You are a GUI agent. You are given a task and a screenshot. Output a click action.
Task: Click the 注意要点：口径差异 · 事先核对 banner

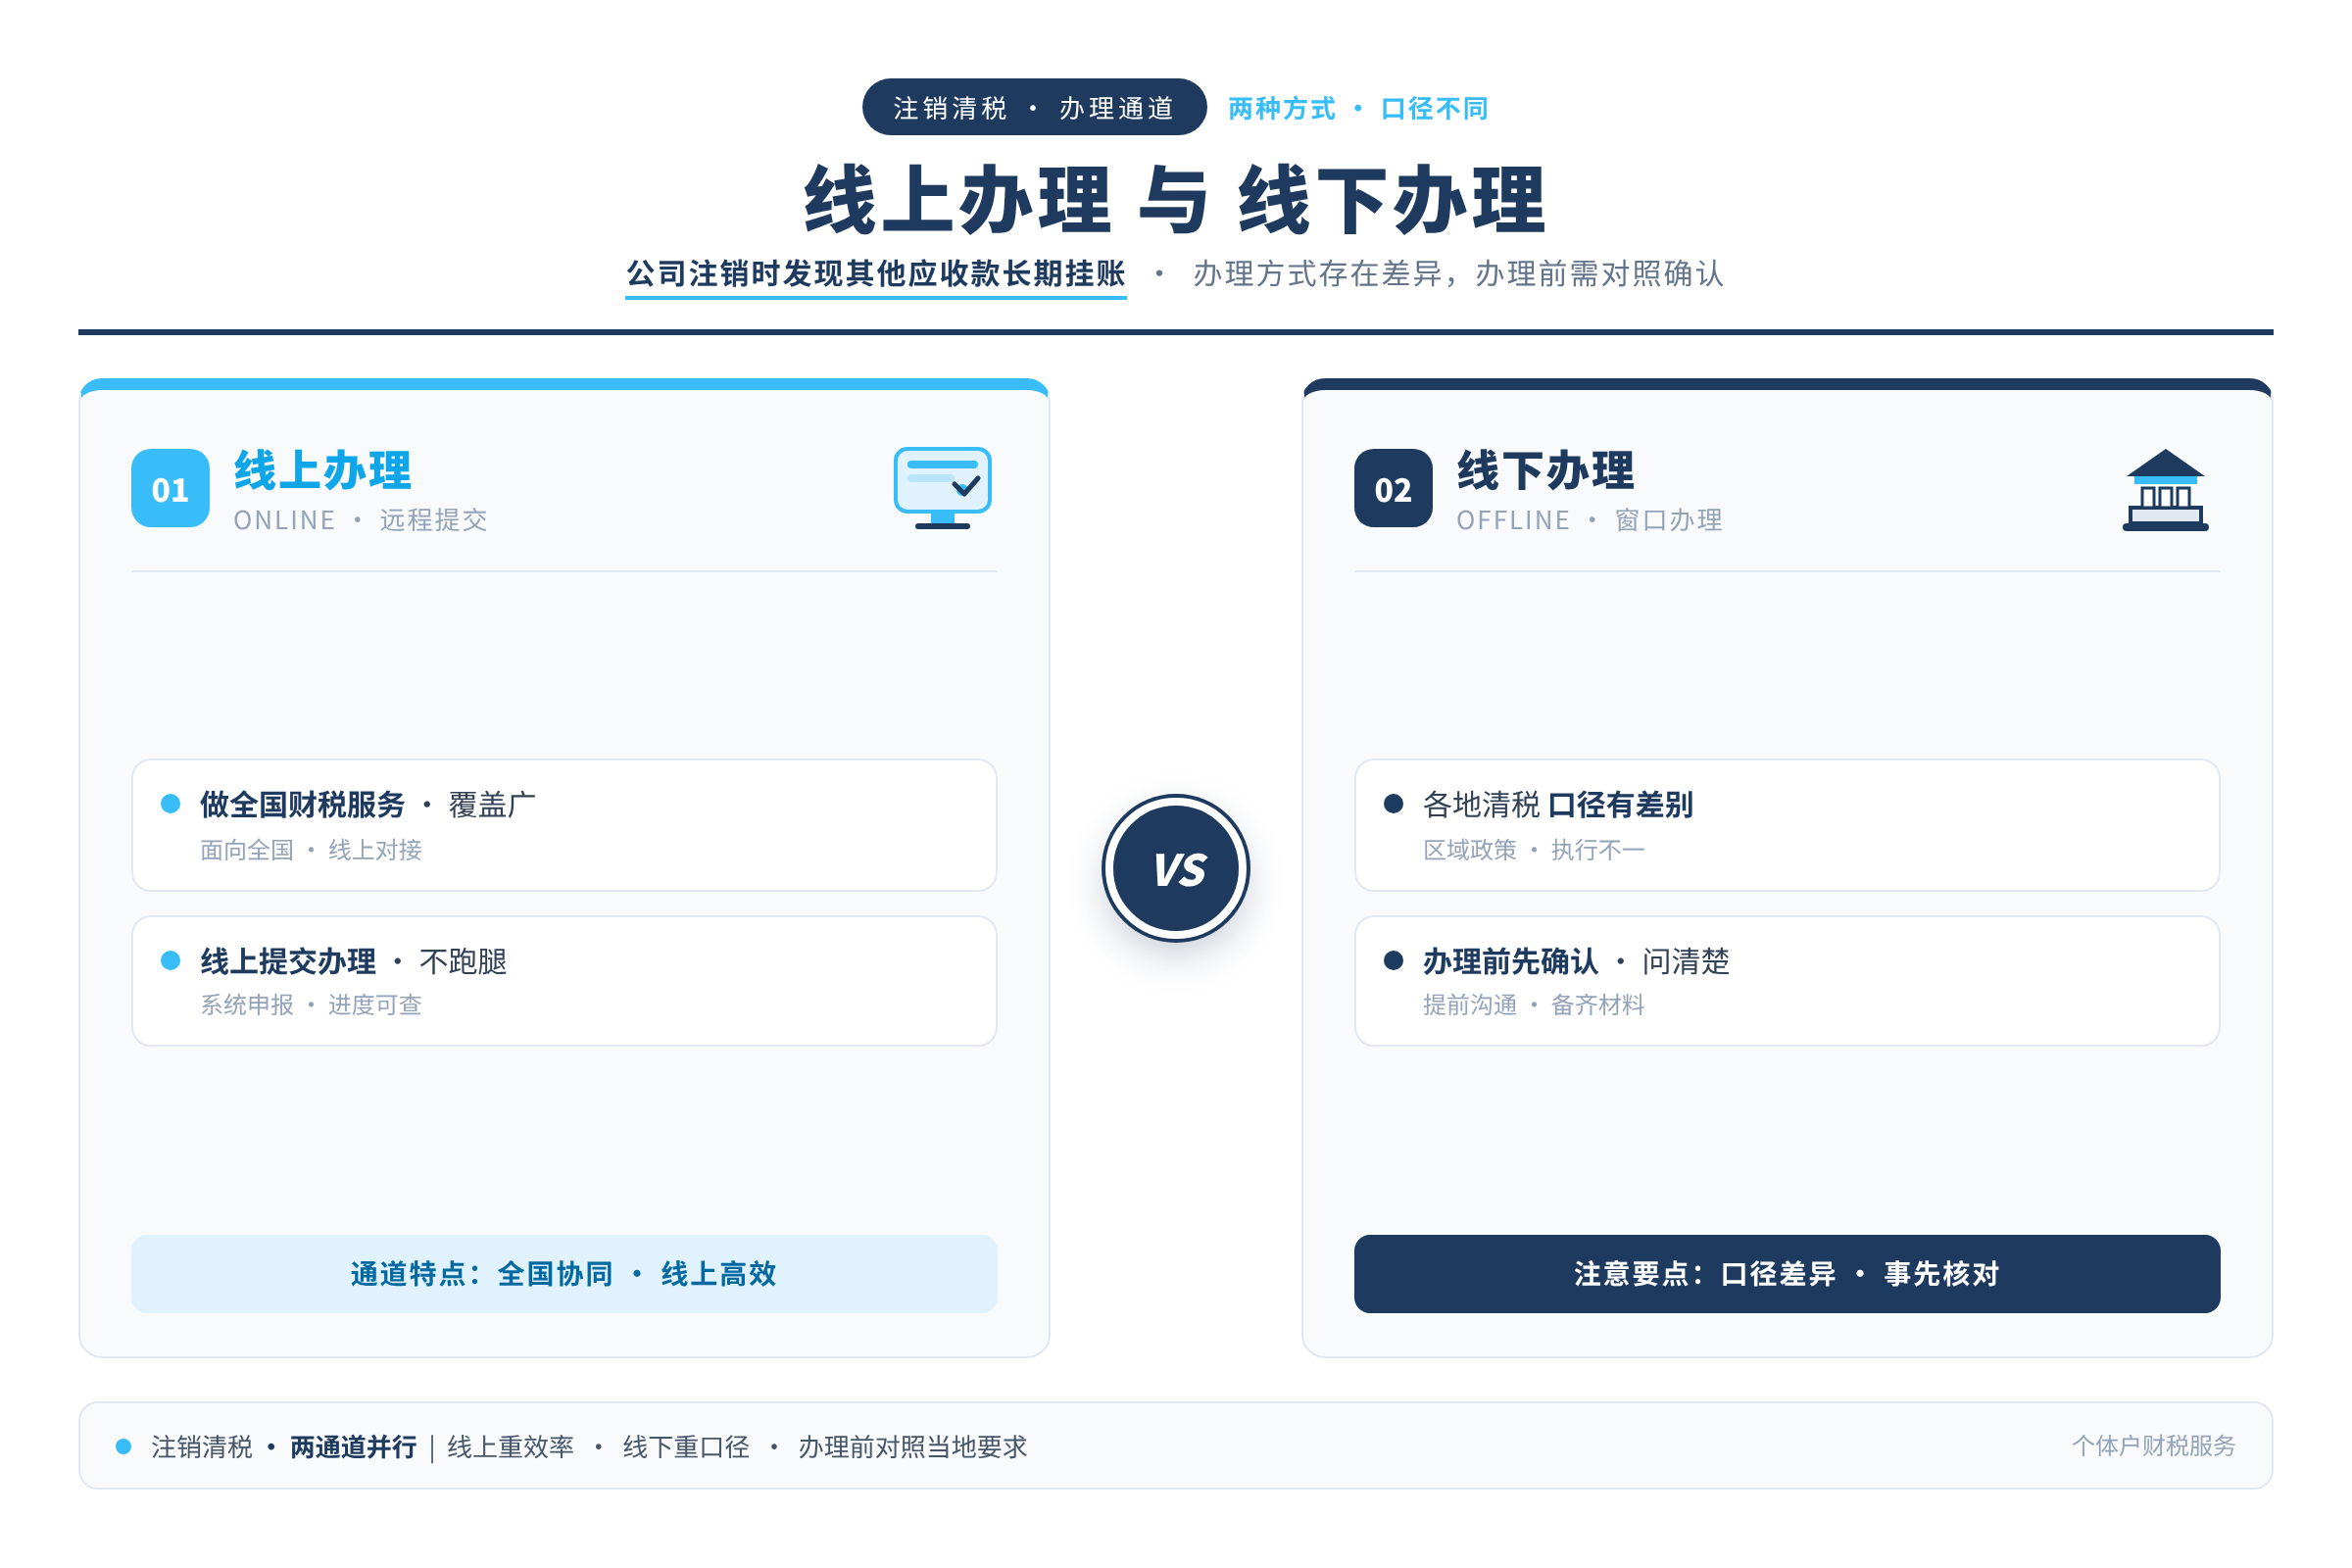(1787, 1274)
